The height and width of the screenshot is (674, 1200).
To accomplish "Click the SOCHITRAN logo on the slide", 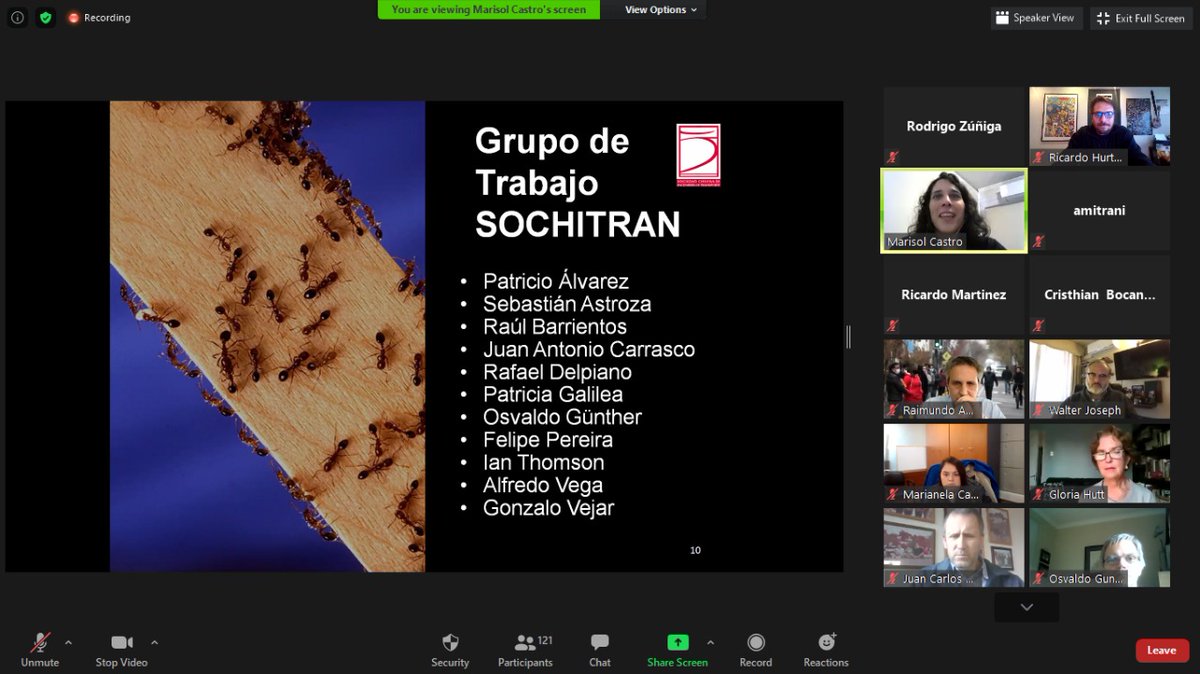I will pyautogui.click(x=698, y=155).
